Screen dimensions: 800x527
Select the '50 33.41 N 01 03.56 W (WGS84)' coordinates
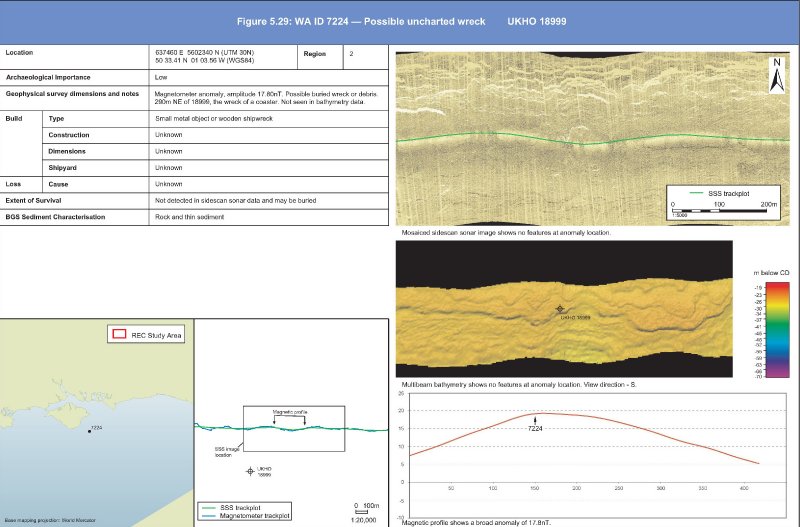(x=204, y=60)
